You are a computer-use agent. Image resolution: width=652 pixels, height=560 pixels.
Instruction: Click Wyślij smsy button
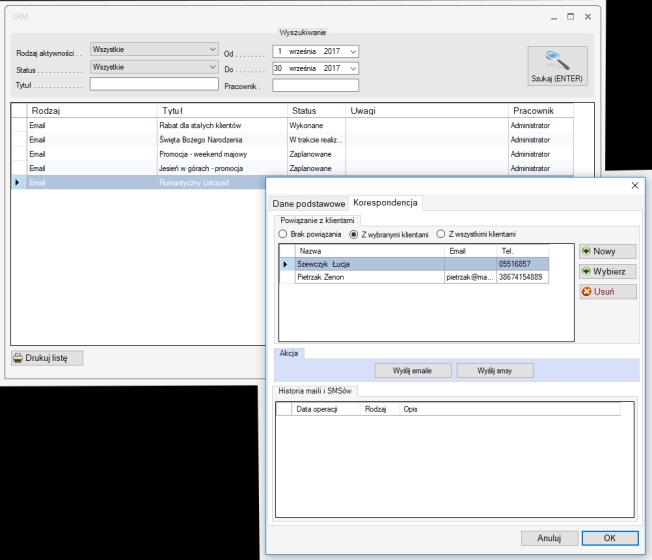click(x=494, y=370)
